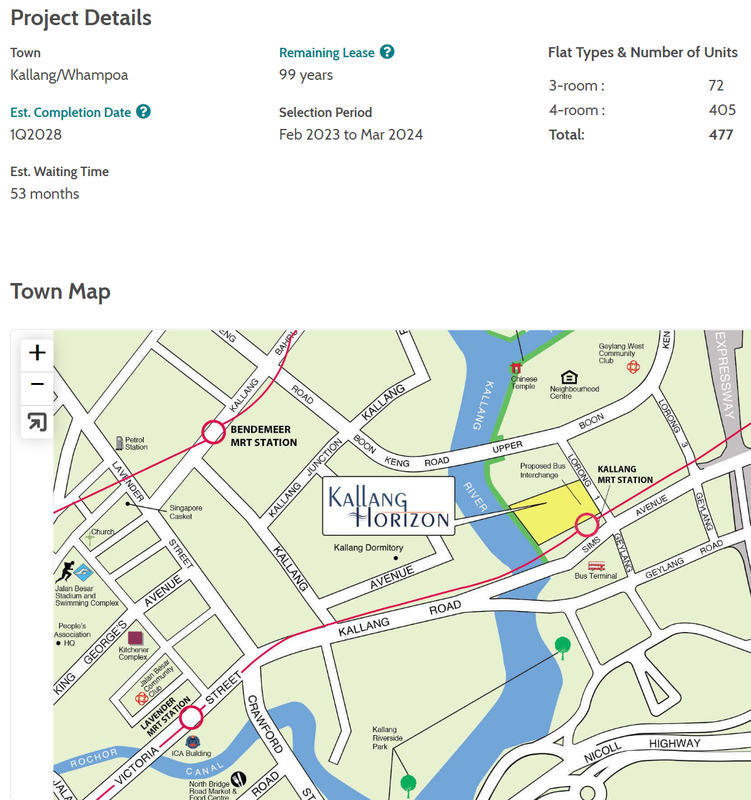Click the Church cross icon
751x800 pixels.
tap(90, 538)
